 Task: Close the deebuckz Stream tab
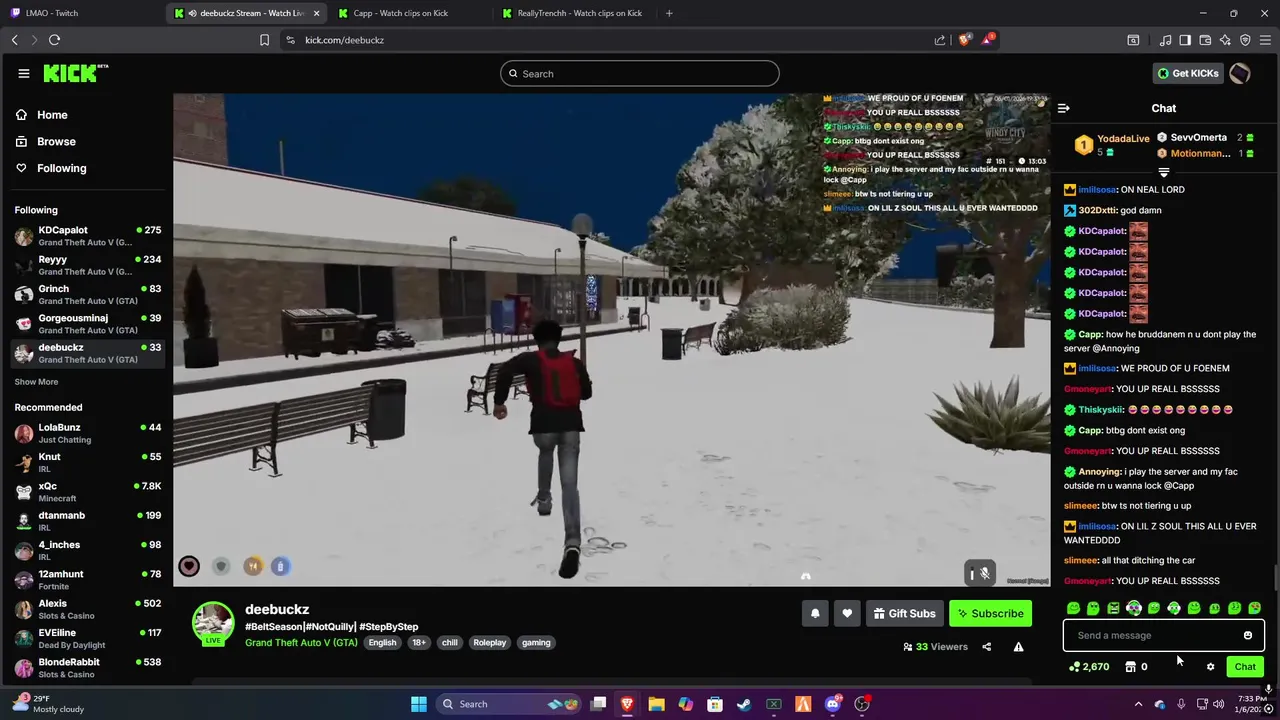click(317, 13)
